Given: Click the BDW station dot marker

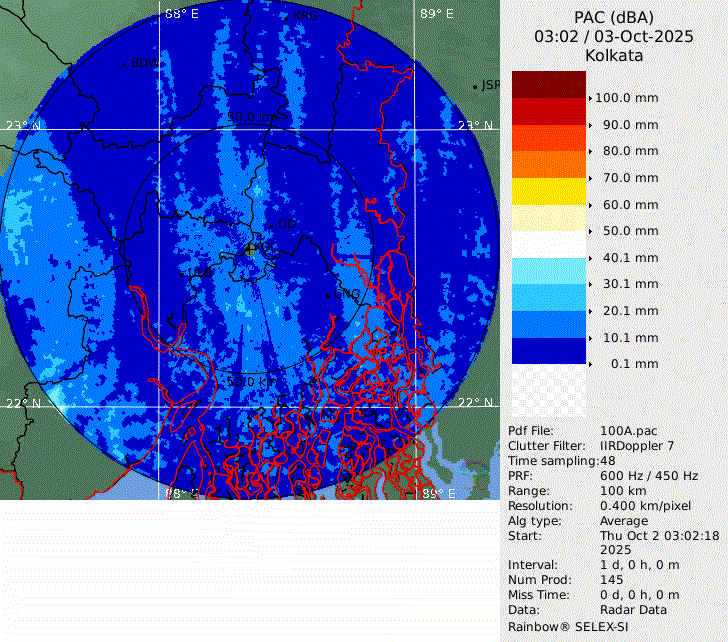Looking at the screenshot, I should pyautogui.click(x=124, y=64).
